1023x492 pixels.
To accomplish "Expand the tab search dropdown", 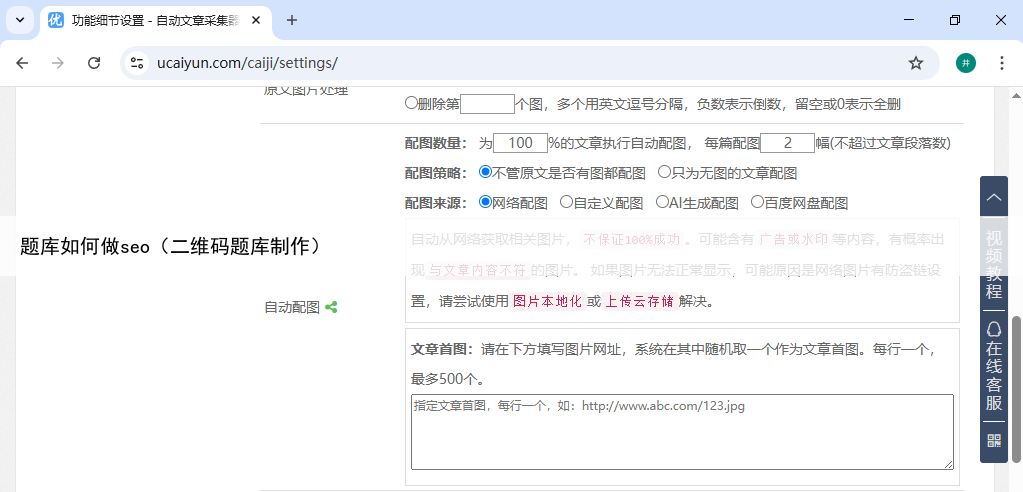I will click(20, 20).
